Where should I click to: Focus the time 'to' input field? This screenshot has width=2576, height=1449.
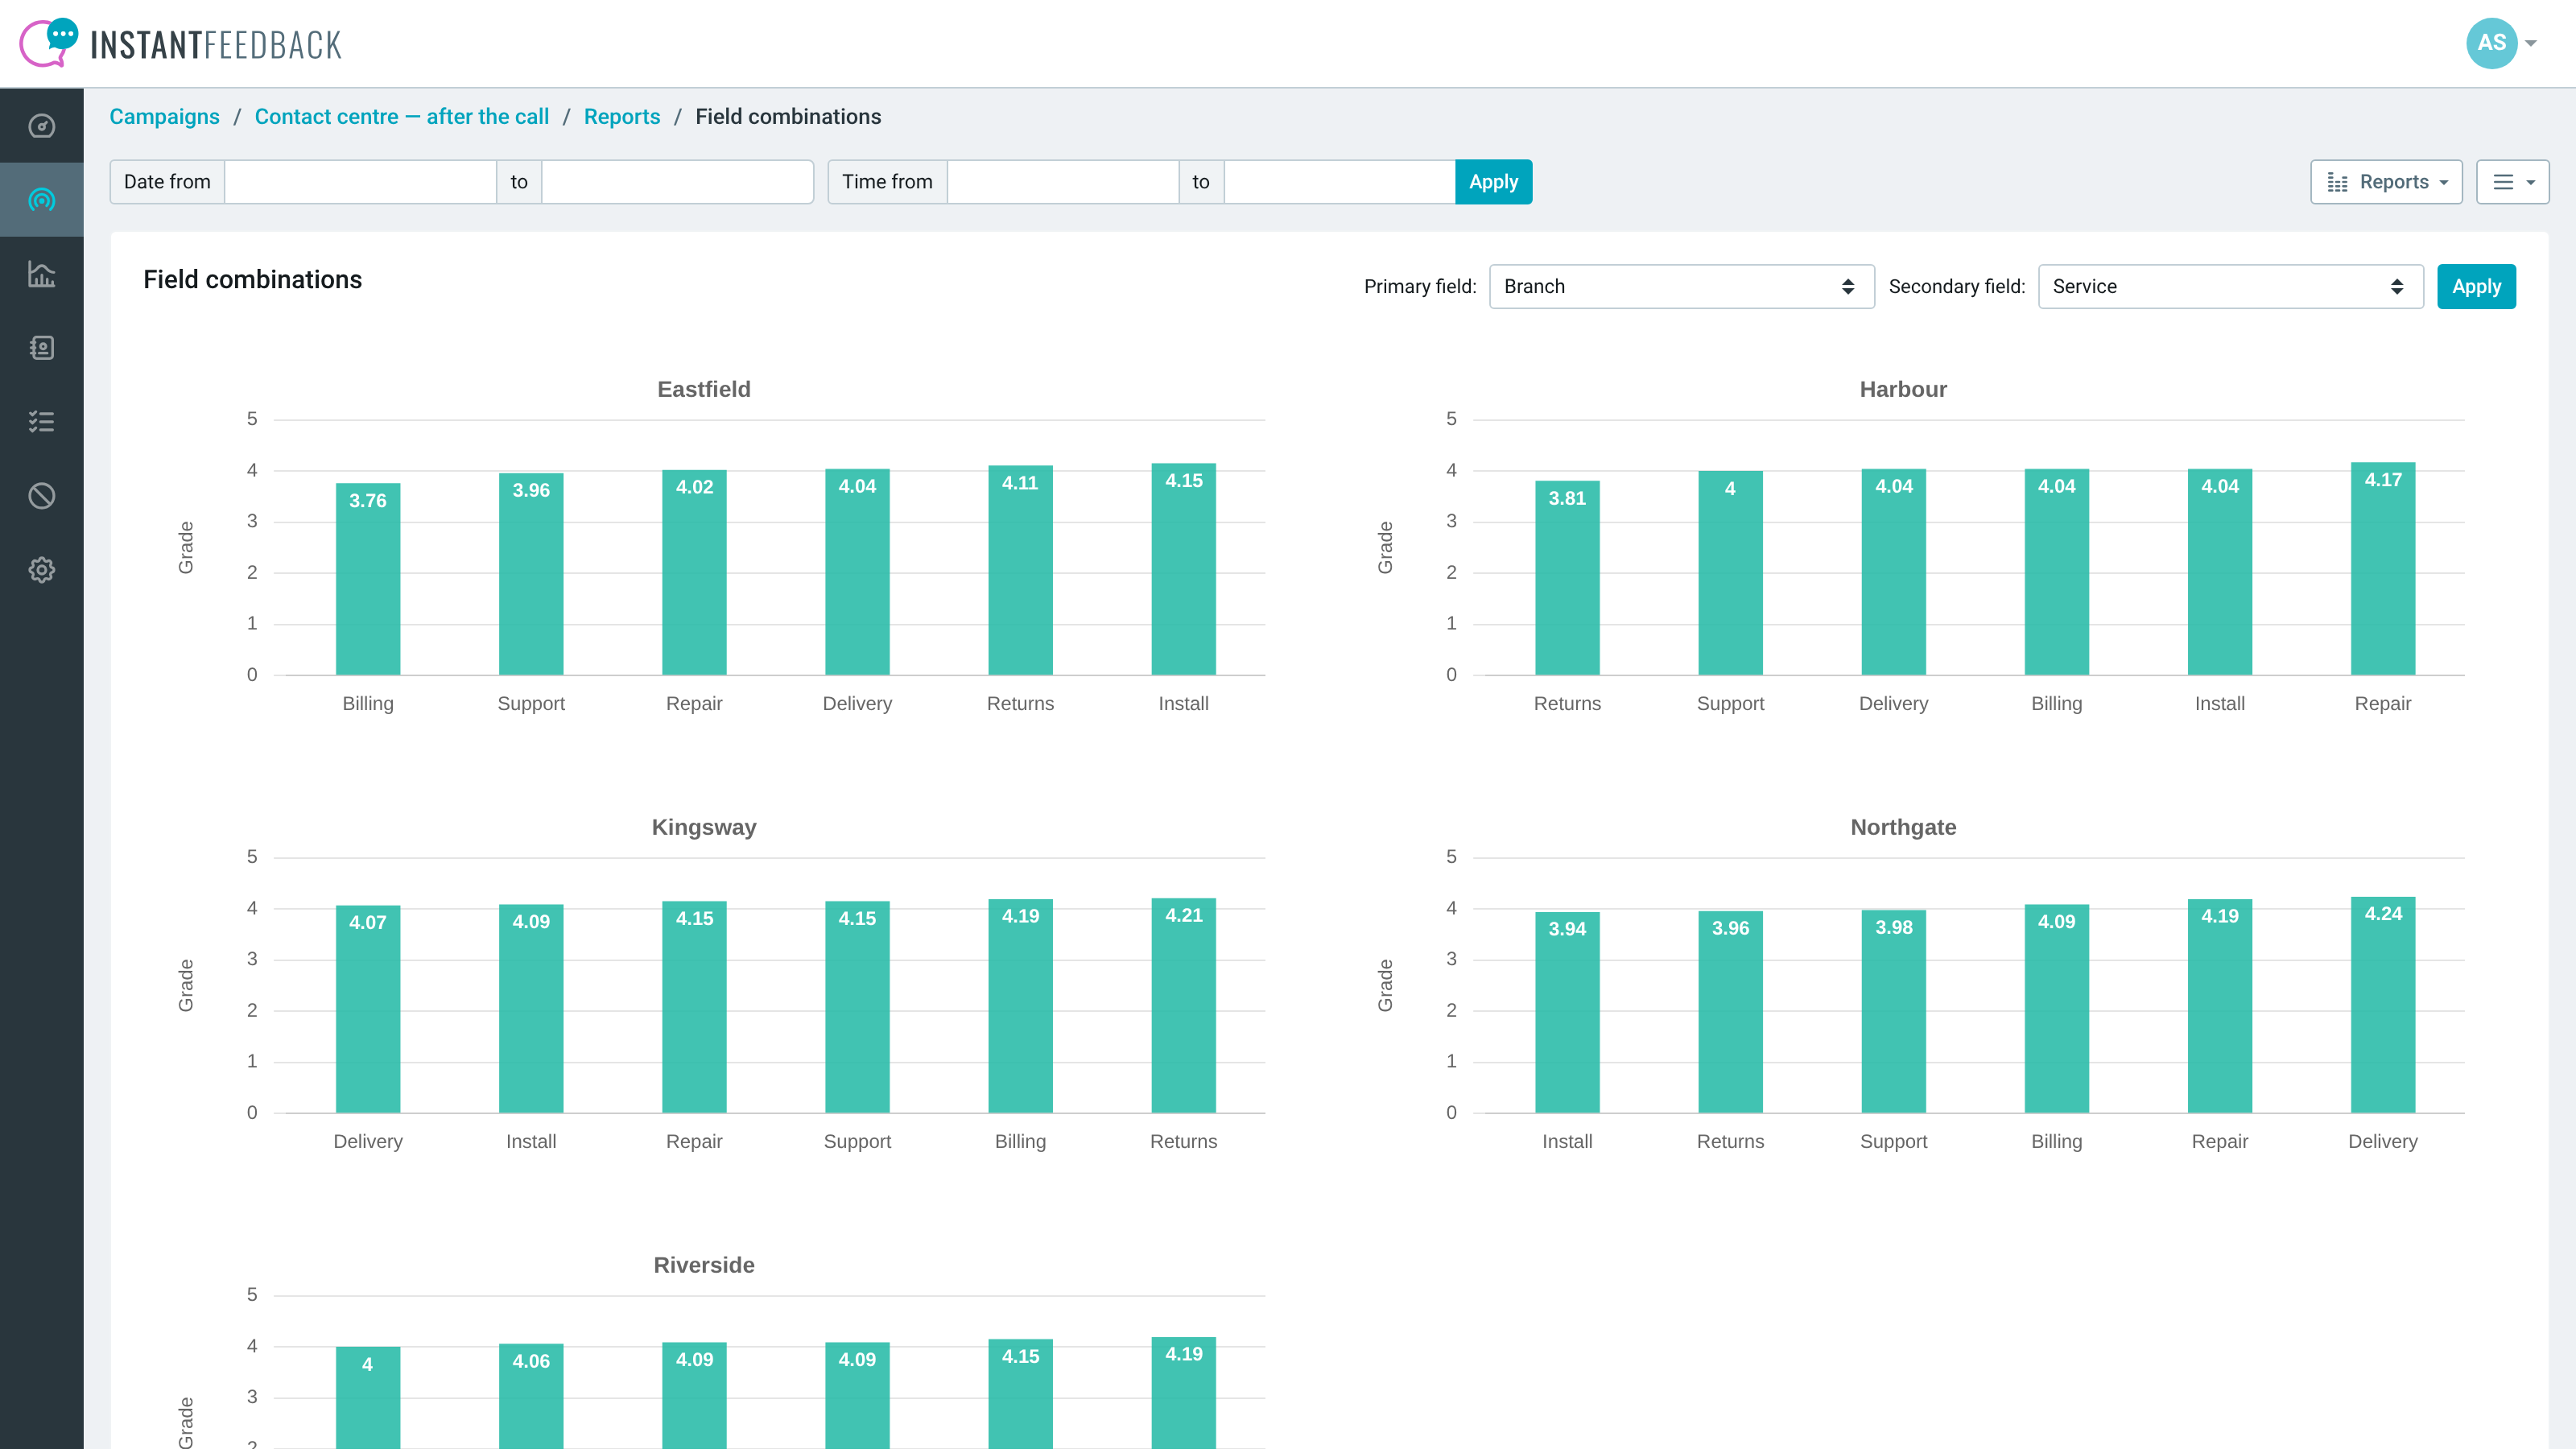point(1340,182)
